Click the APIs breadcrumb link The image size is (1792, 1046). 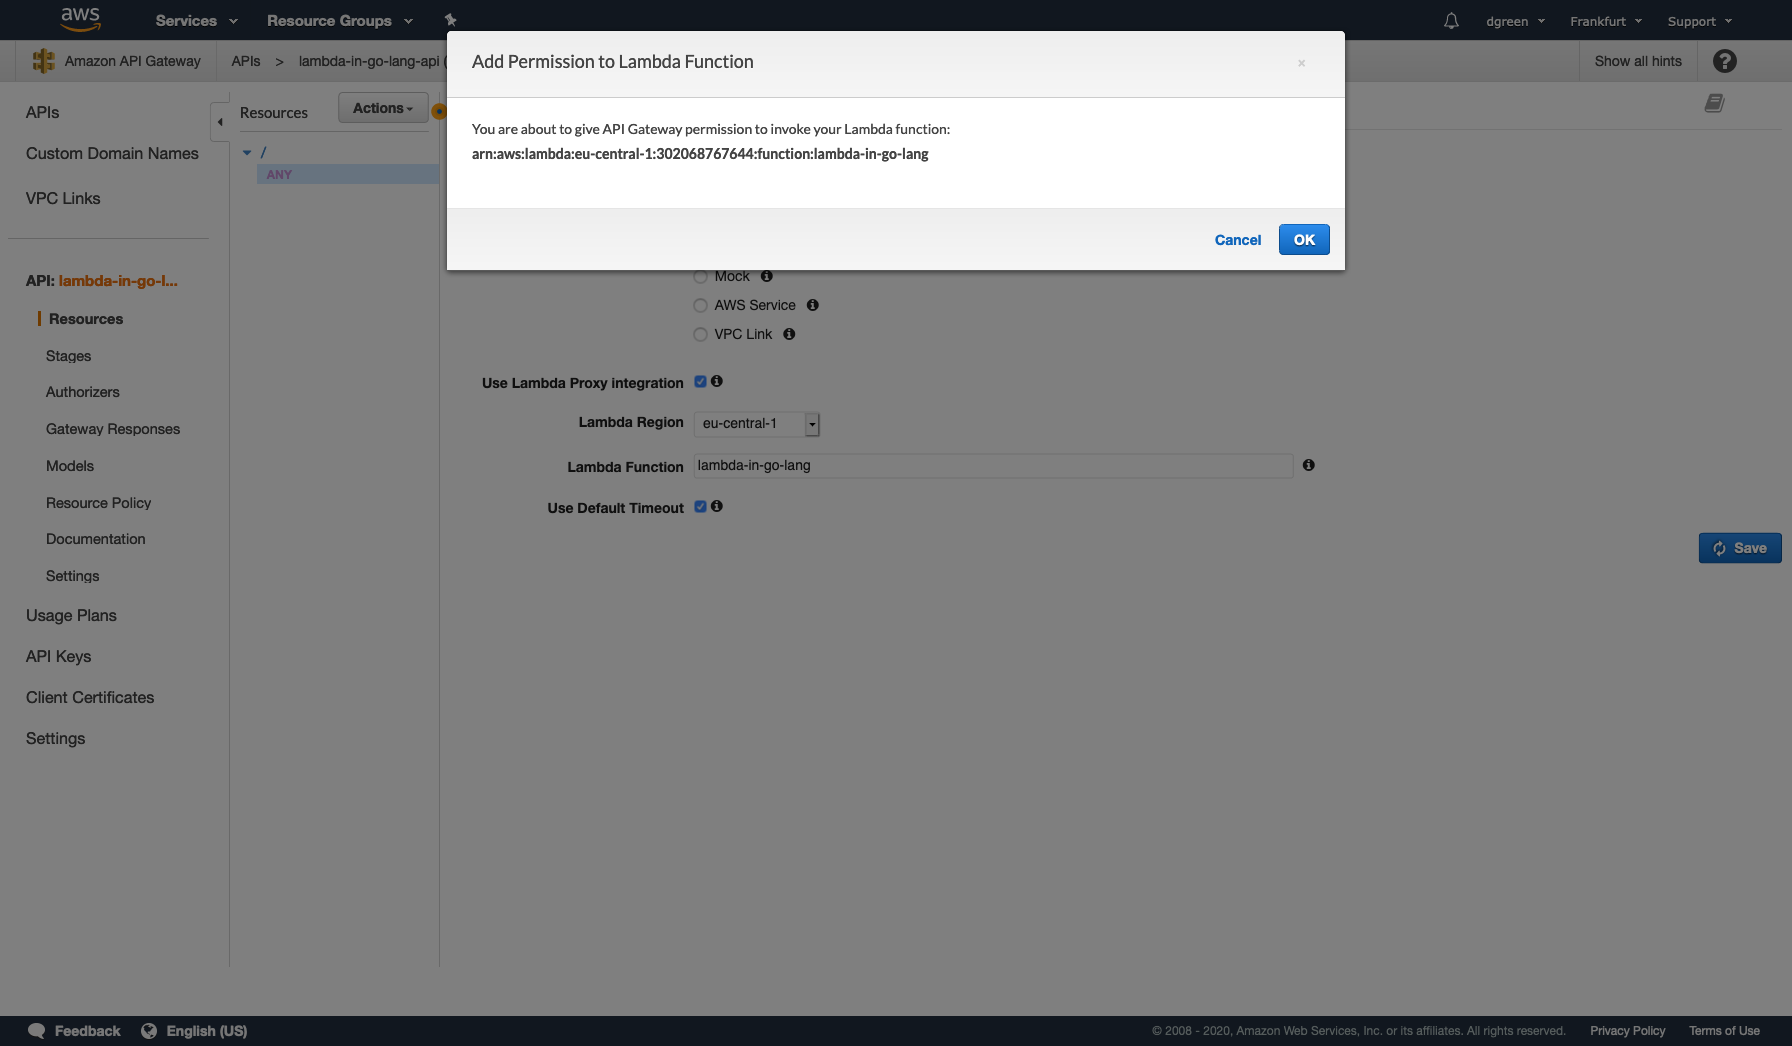tap(246, 61)
